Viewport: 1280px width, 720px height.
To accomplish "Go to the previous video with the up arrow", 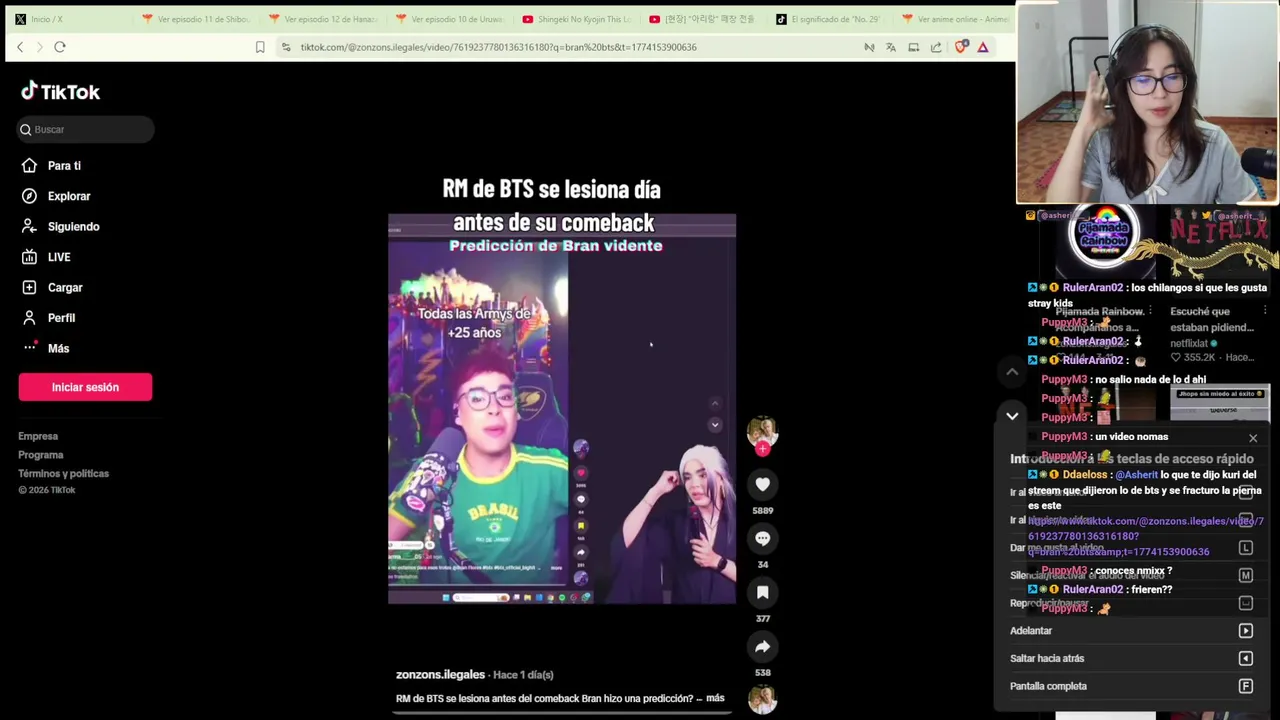I will coord(1012,372).
